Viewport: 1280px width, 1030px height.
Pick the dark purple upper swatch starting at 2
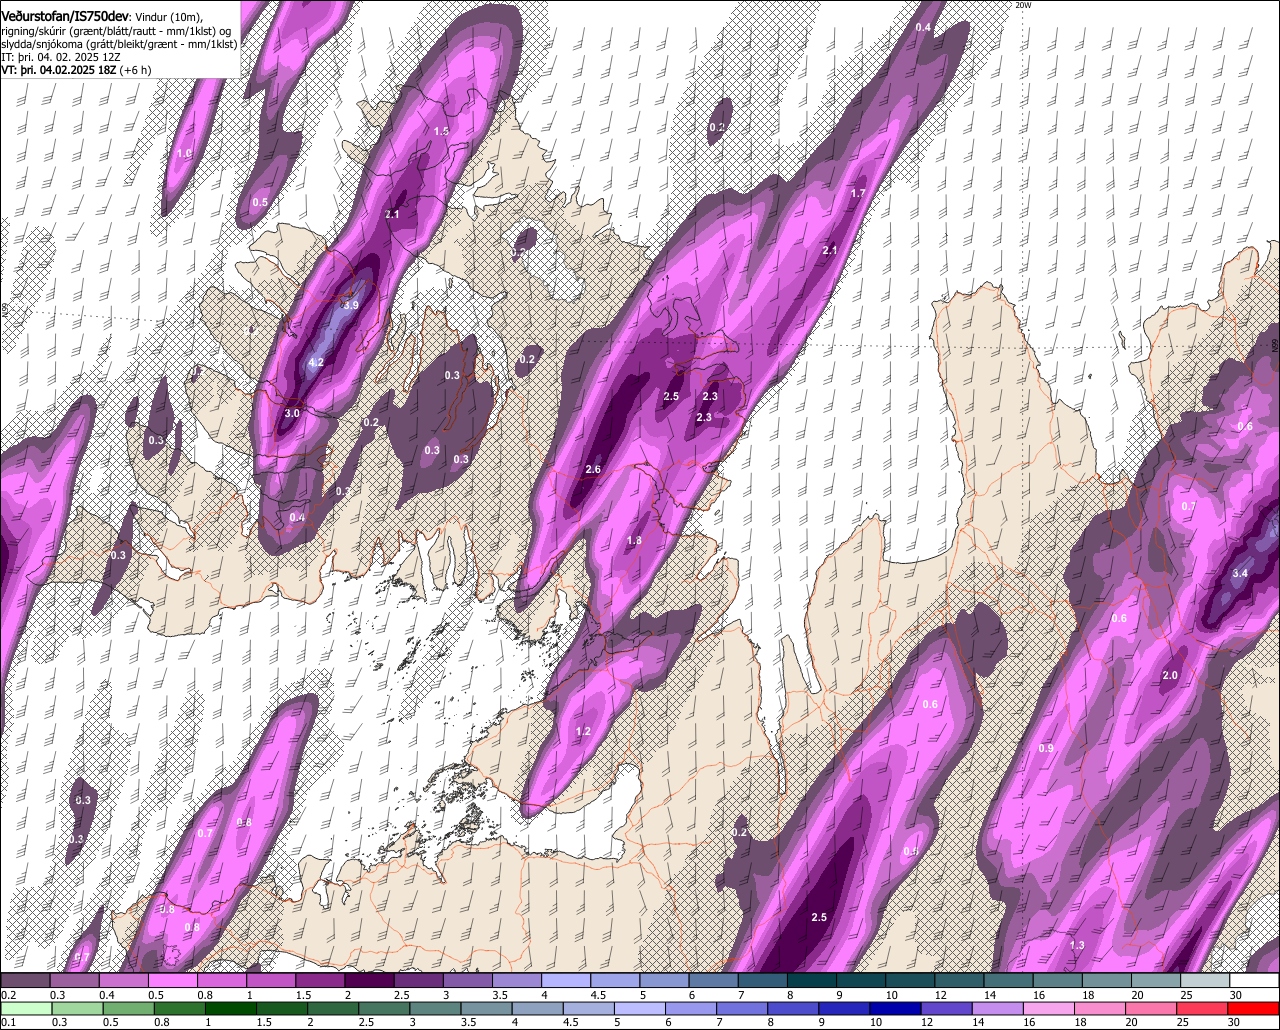click(369, 981)
